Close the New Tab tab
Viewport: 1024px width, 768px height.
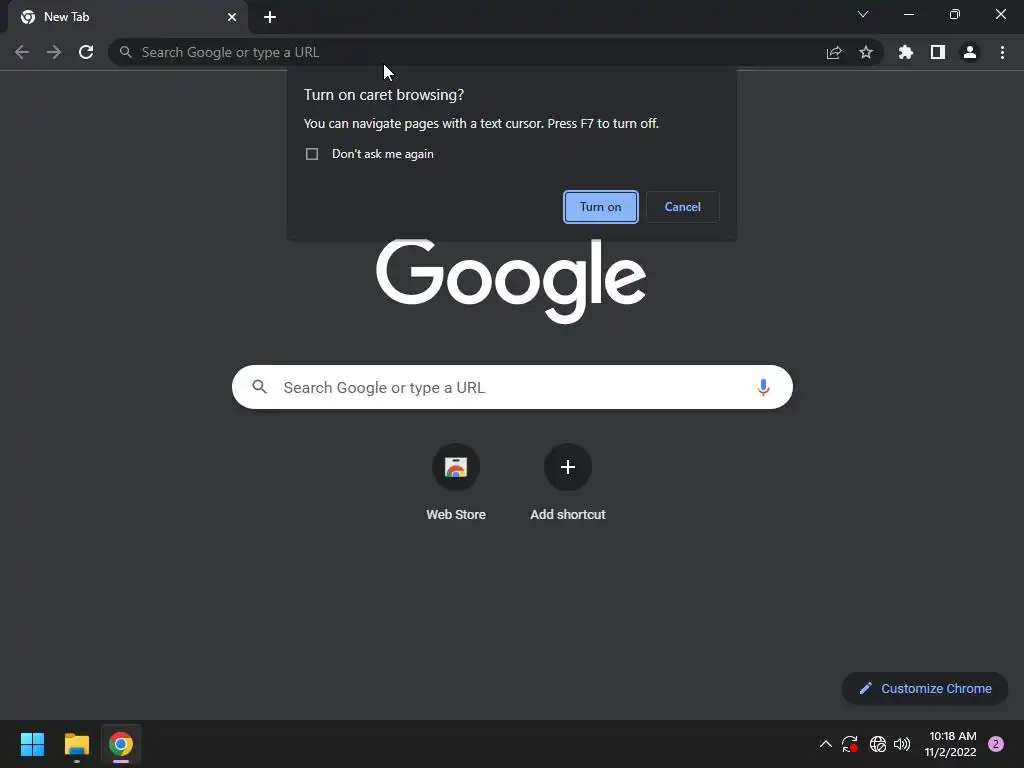coord(232,17)
